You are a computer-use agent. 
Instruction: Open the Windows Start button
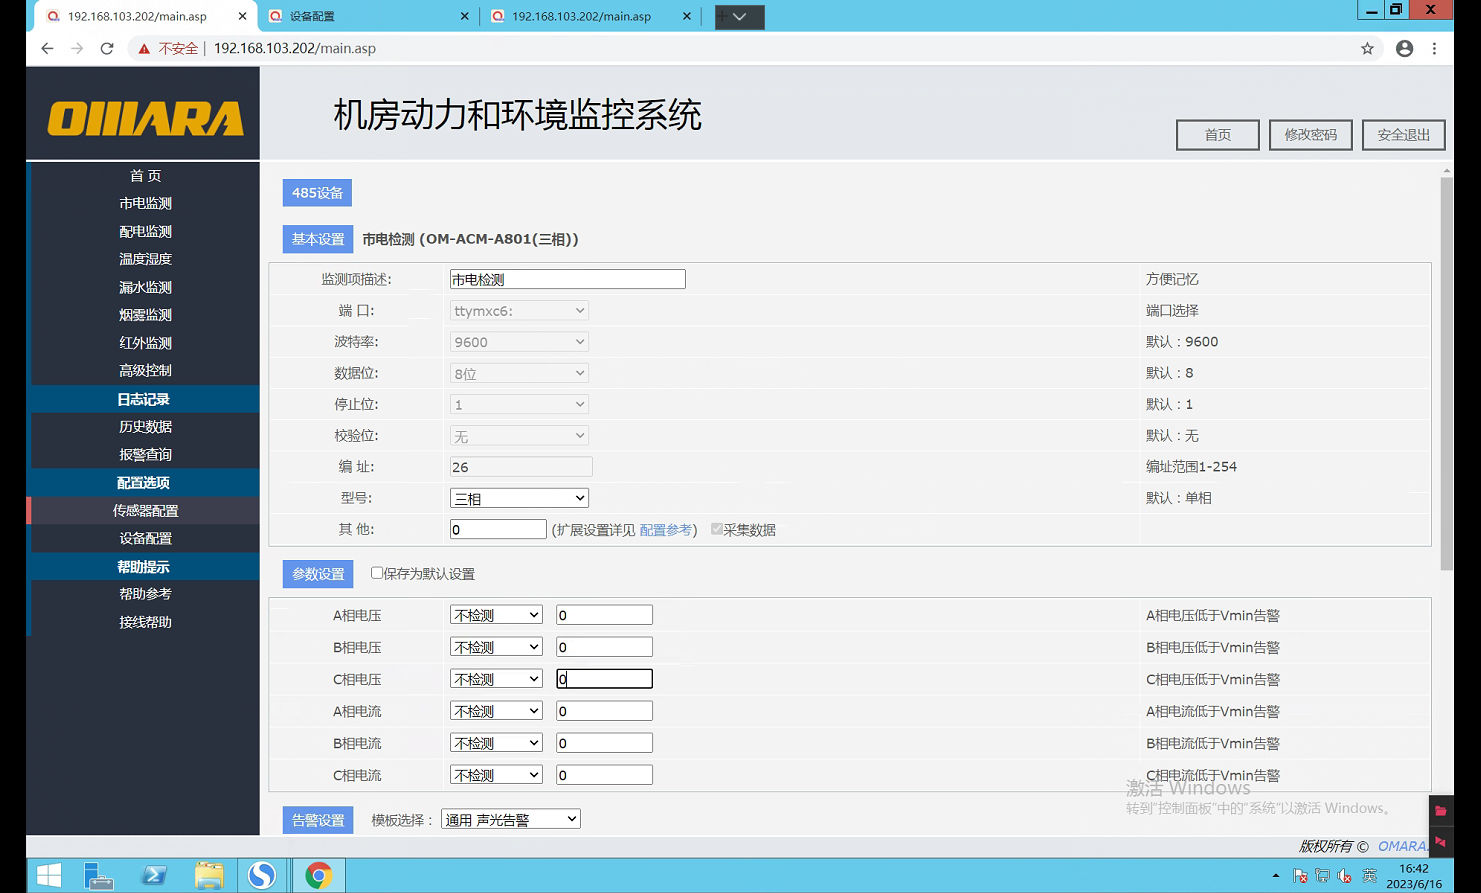[x=48, y=875]
